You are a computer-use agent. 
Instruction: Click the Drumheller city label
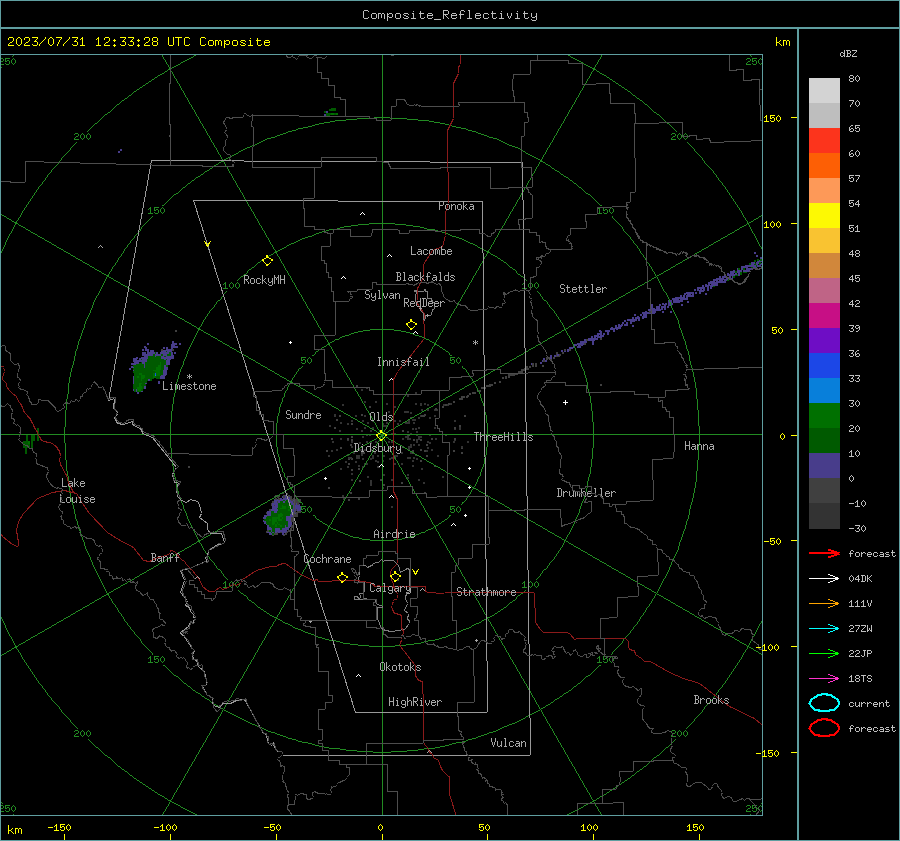tap(586, 493)
